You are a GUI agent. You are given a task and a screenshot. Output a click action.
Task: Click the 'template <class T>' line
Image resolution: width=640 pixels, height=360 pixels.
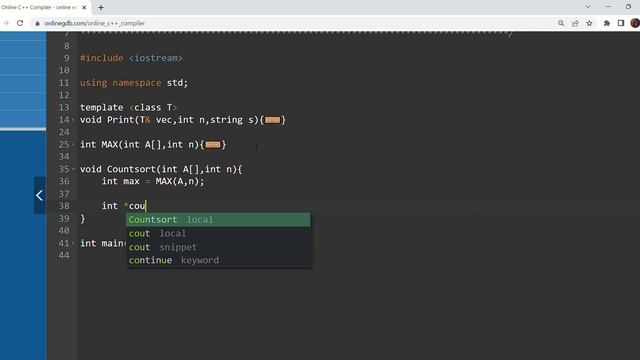(129, 107)
